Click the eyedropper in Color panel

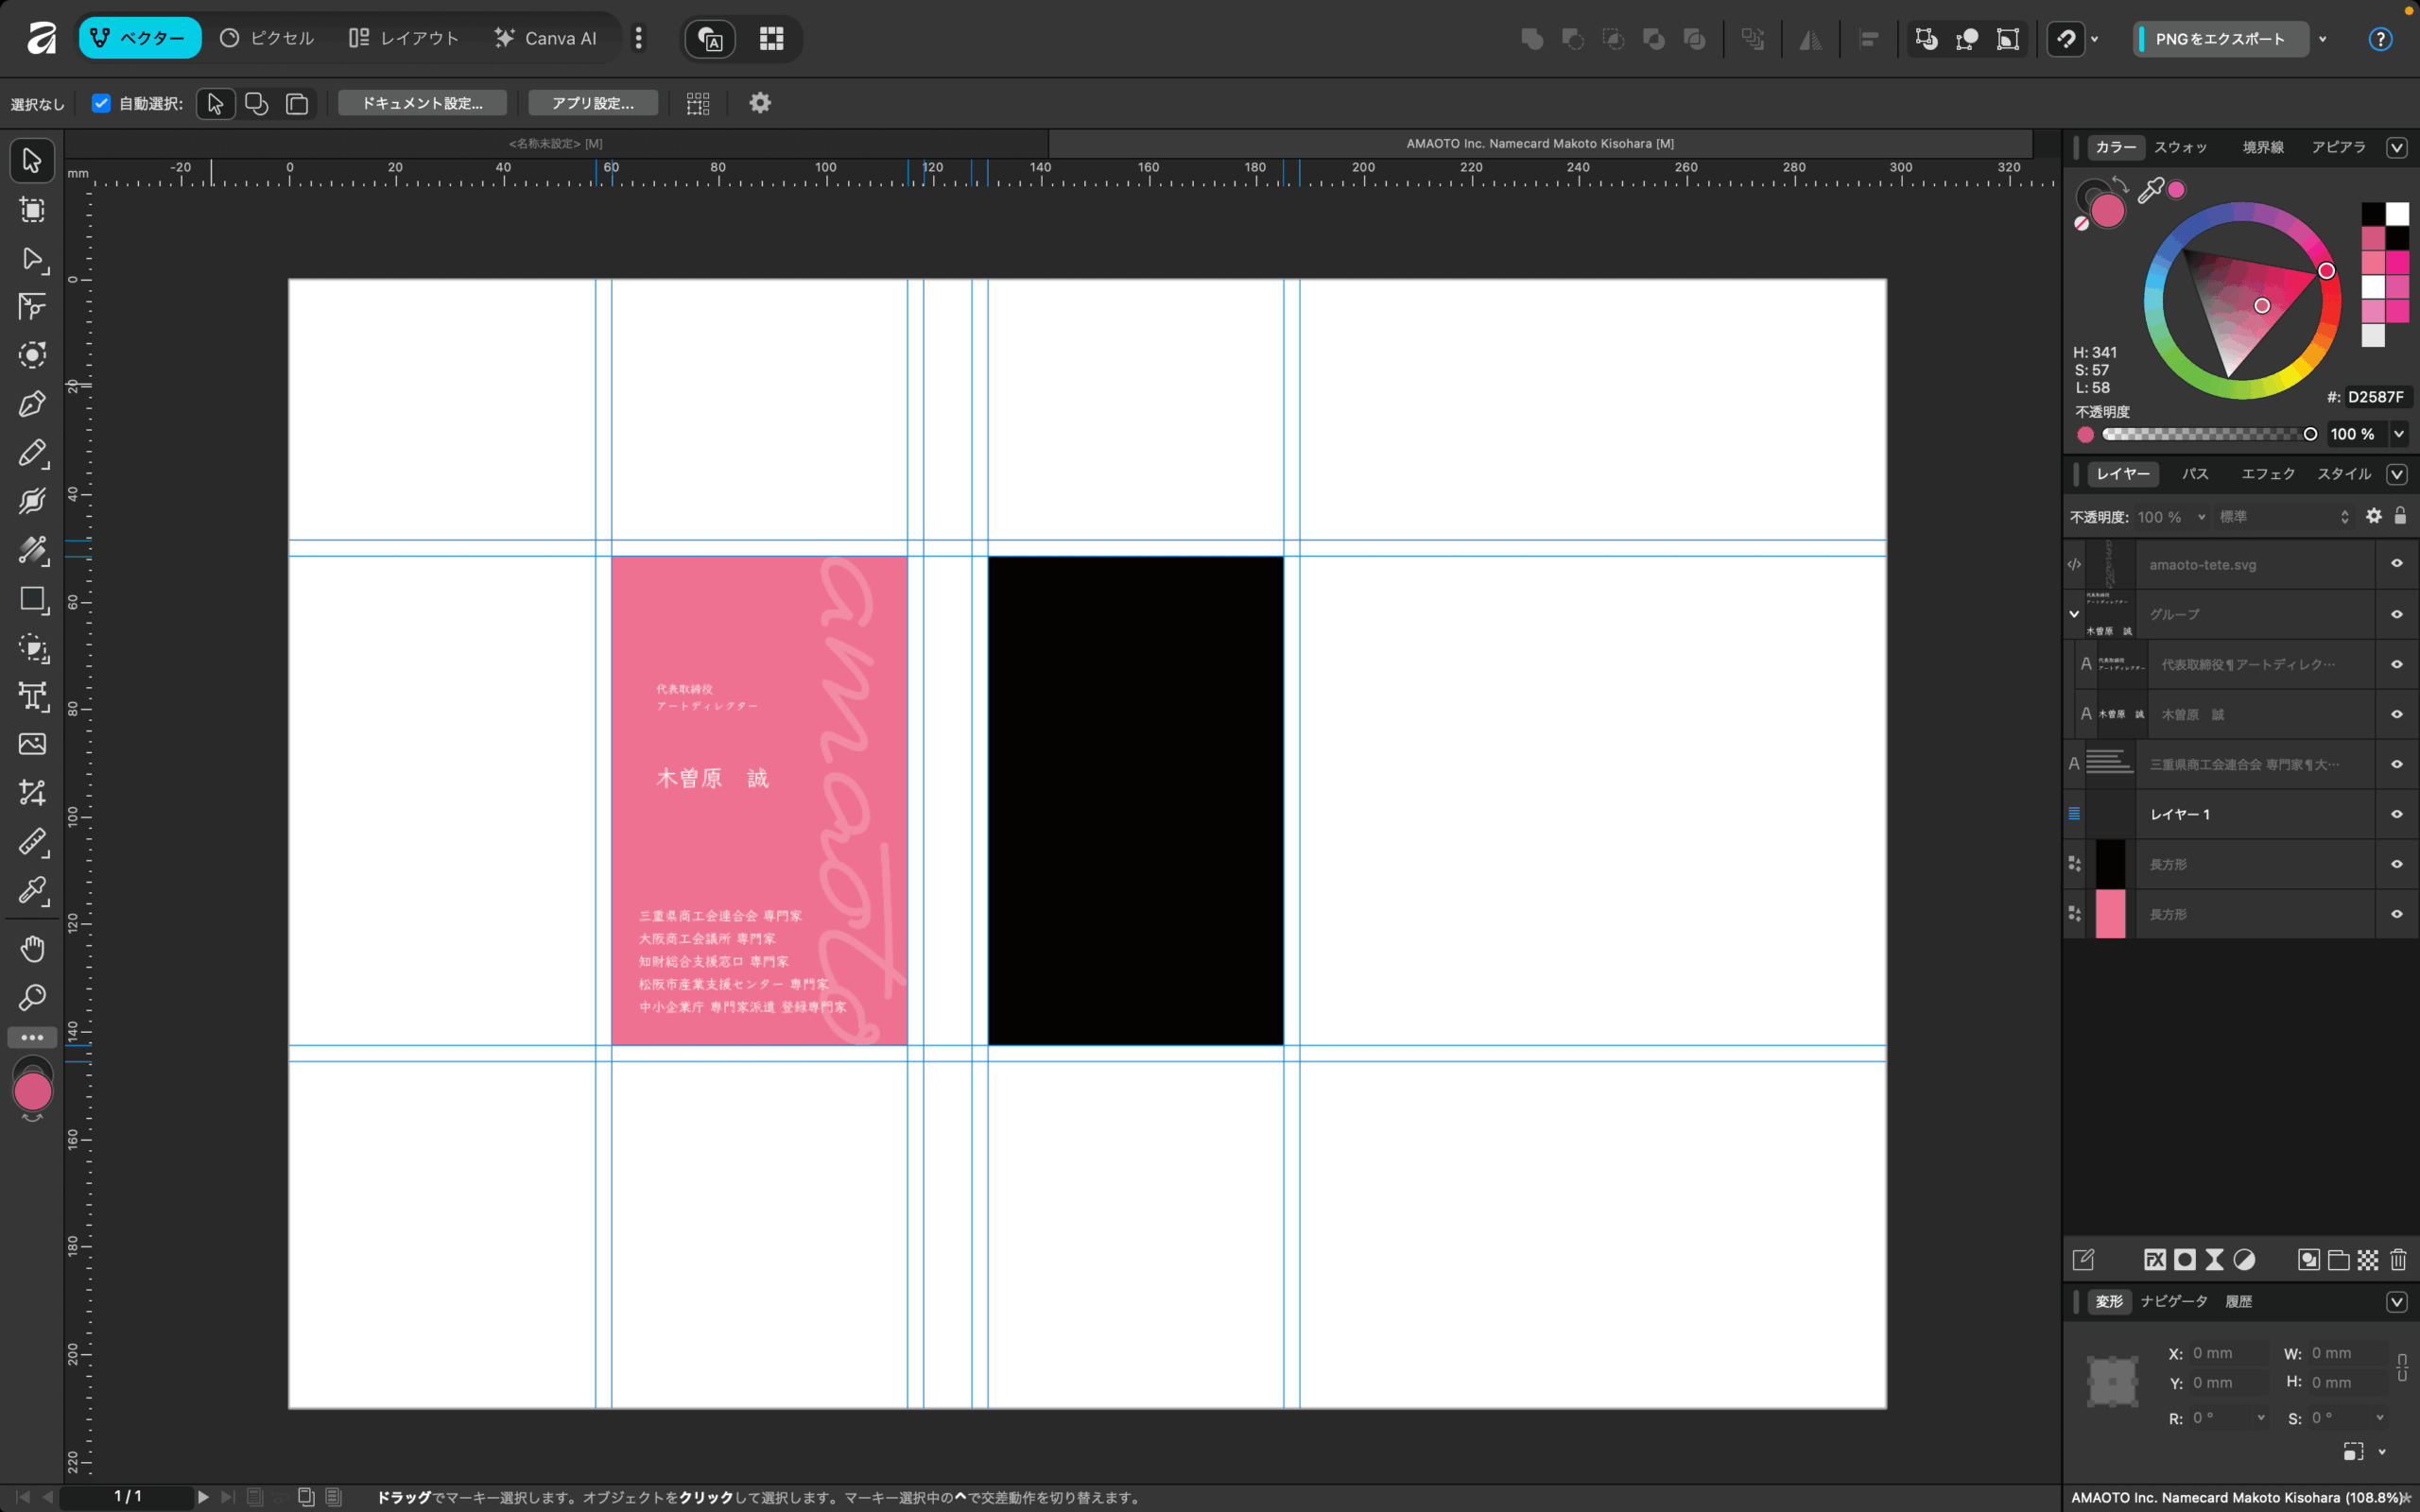pyautogui.click(x=2150, y=190)
